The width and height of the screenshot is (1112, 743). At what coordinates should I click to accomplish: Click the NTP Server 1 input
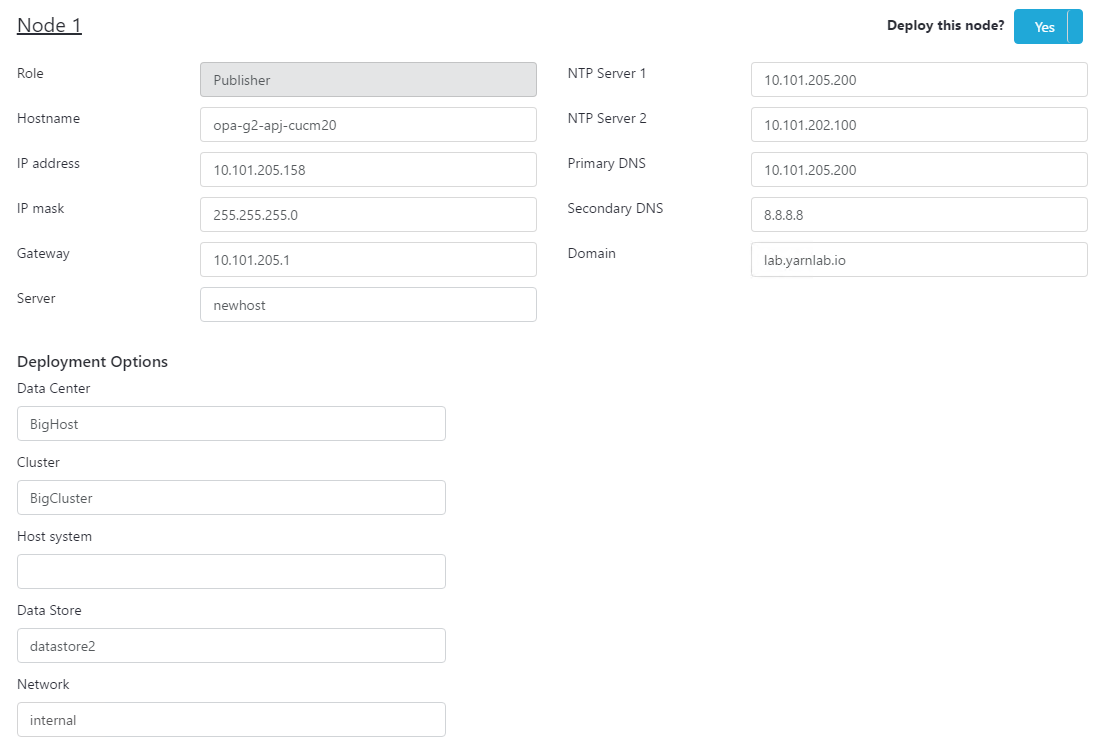point(919,79)
